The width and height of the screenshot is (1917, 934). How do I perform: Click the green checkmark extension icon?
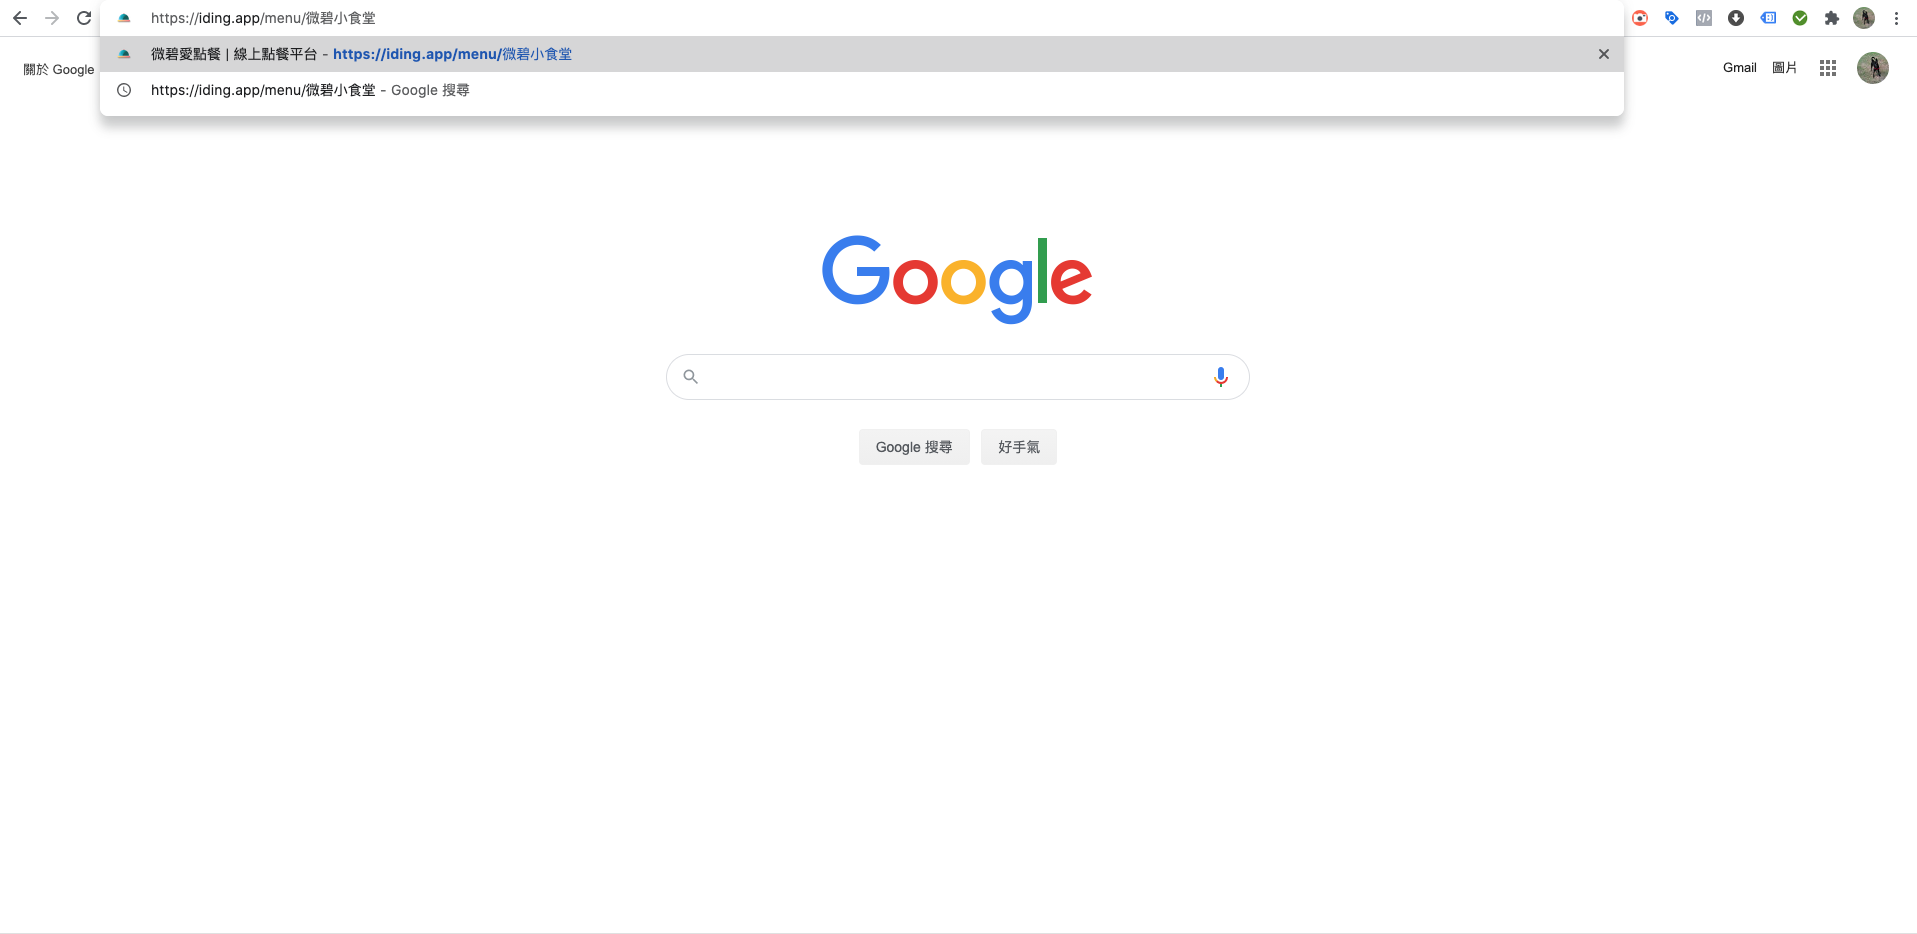tap(1800, 18)
